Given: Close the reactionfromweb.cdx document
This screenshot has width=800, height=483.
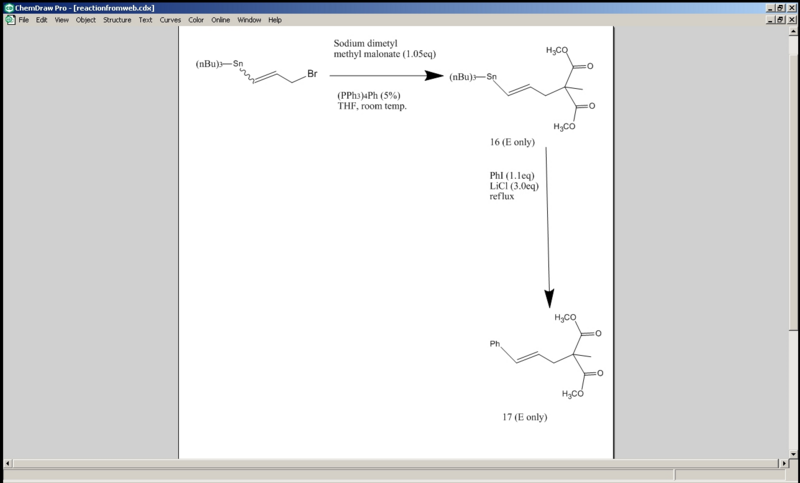Looking at the screenshot, I should click(x=792, y=20).
